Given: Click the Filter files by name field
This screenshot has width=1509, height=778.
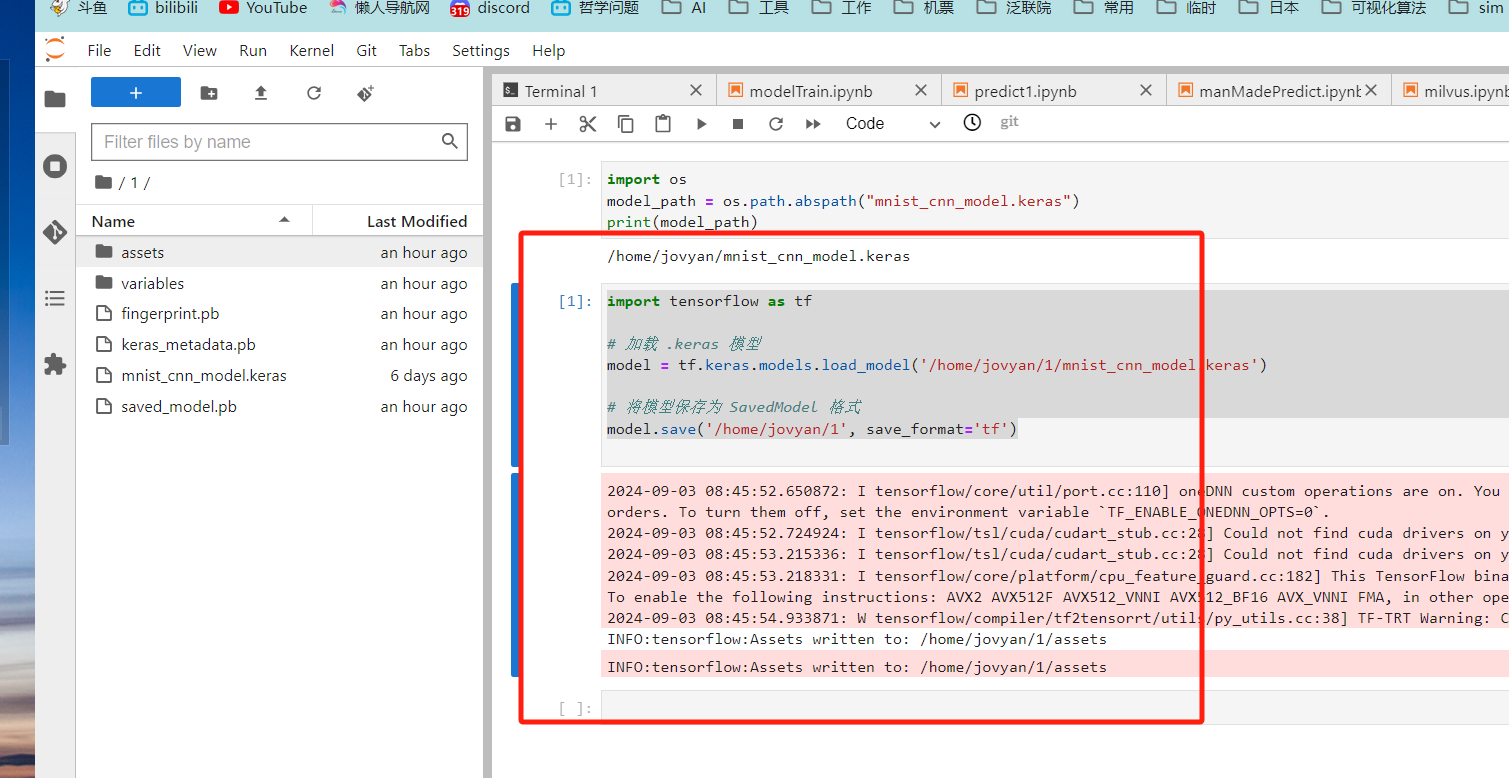Looking at the screenshot, I should tap(279, 142).
